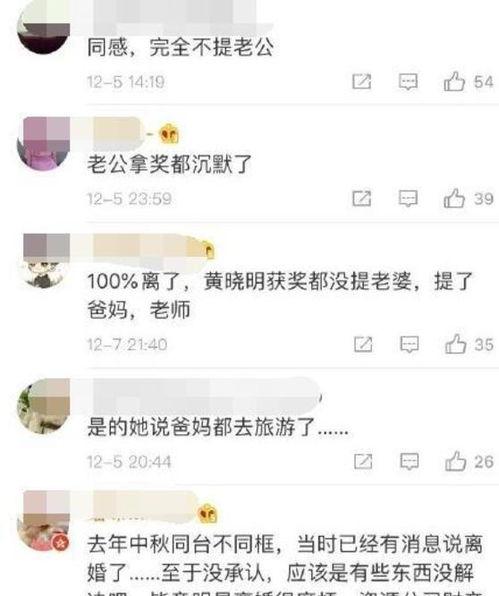
Task: Reply to the comment with 26 likes
Action: [409, 461]
